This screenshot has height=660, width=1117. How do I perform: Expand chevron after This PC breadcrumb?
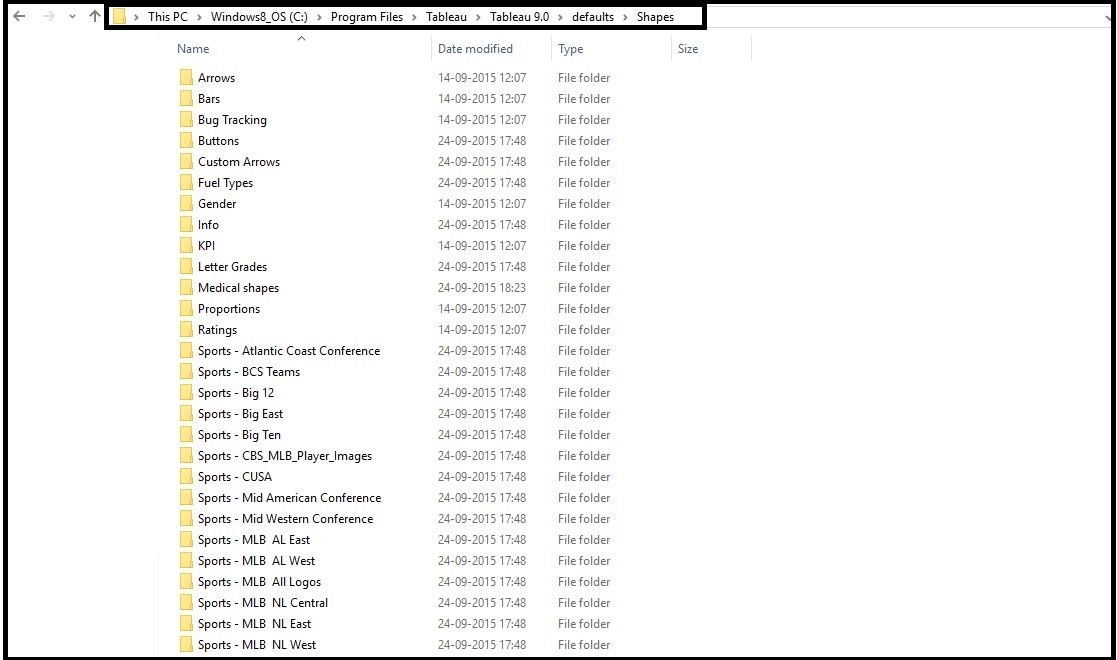(199, 17)
